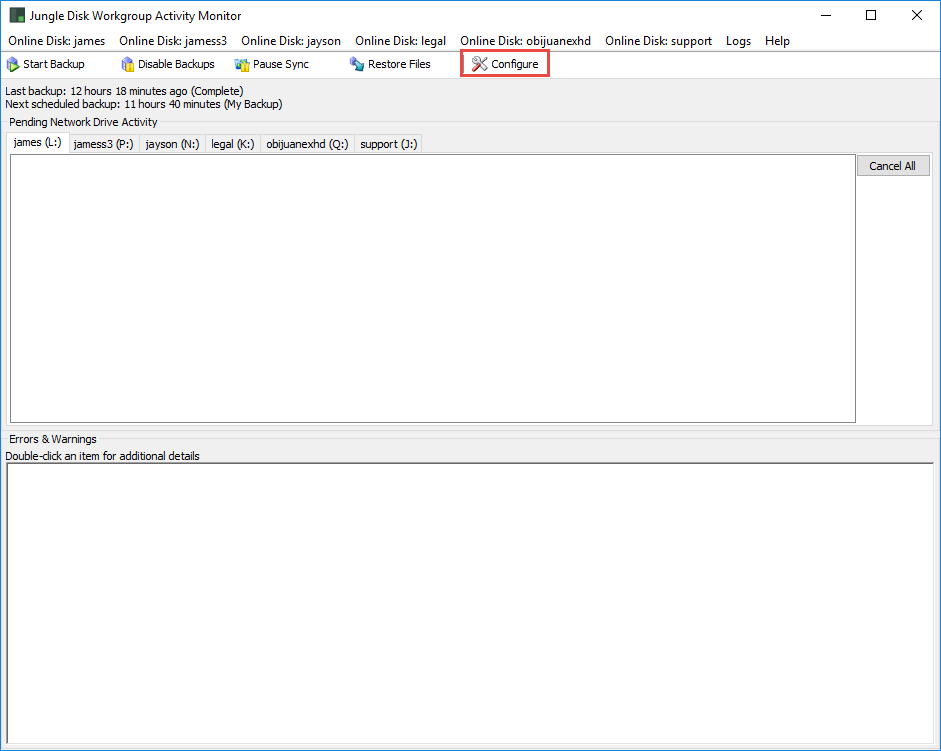Click the Disable Backups icon

[127, 64]
